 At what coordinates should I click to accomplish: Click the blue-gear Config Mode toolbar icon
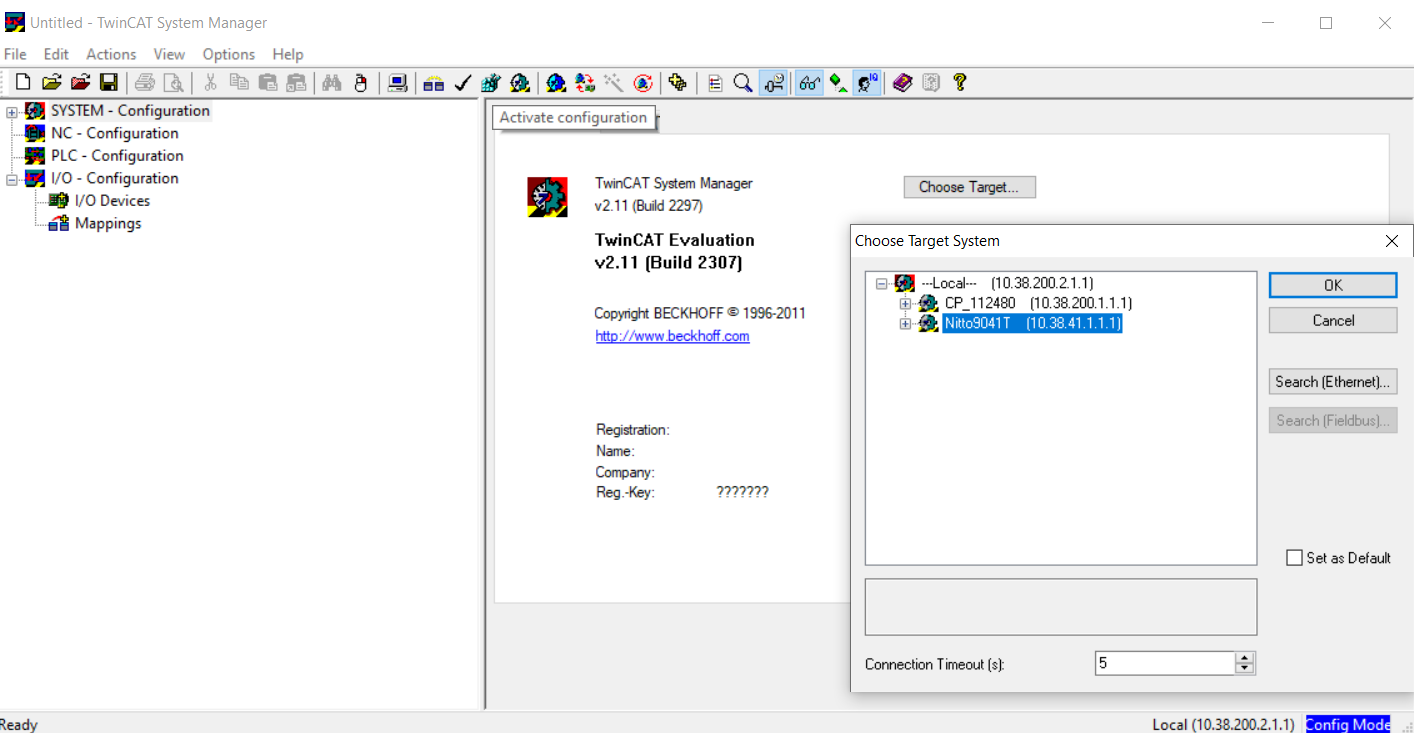556,83
